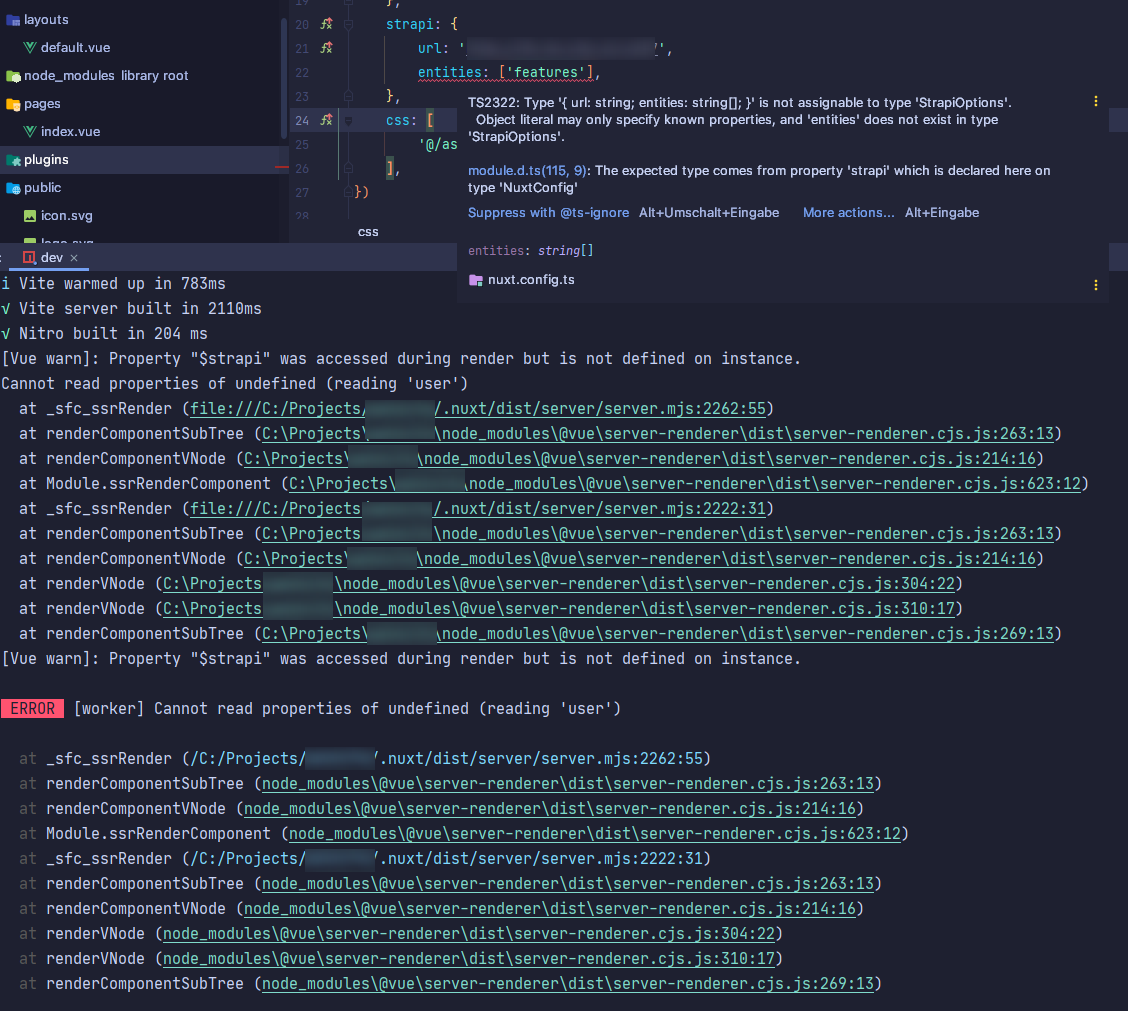Image resolution: width=1128 pixels, height=1011 pixels.
Task: Click the npm script icon on dev tab
Action: click(x=29, y=257)
